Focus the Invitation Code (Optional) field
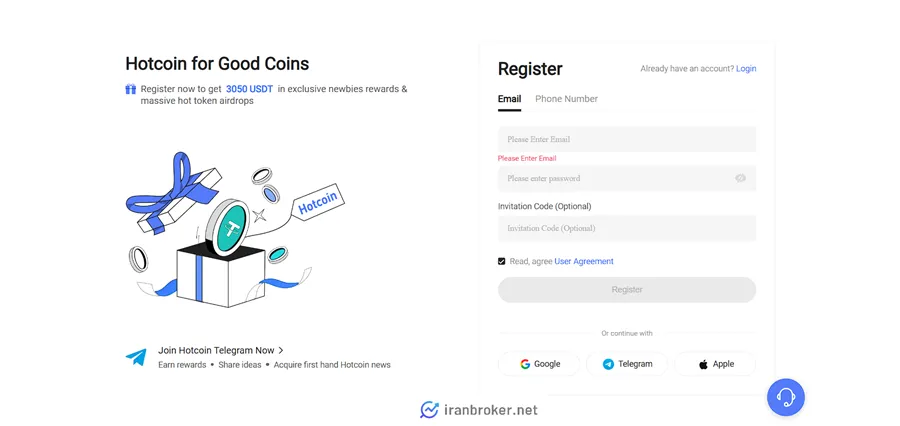Image resolution: width=900 pixels, height=426 pixels. [x=627, y=228]
